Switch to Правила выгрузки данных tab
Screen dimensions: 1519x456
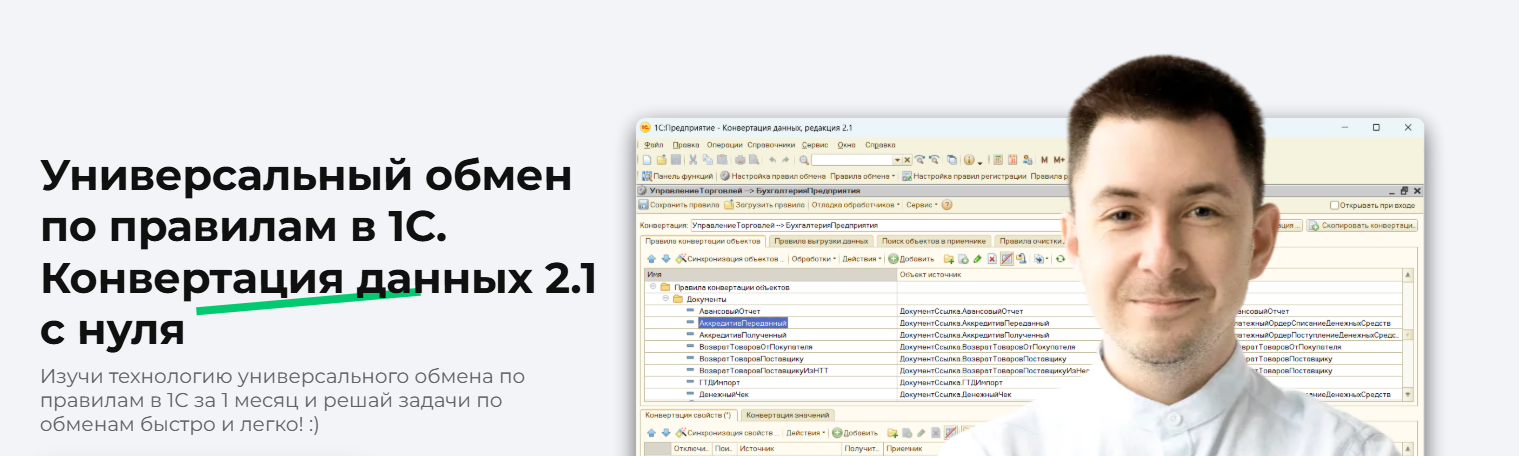pos(821,241)
